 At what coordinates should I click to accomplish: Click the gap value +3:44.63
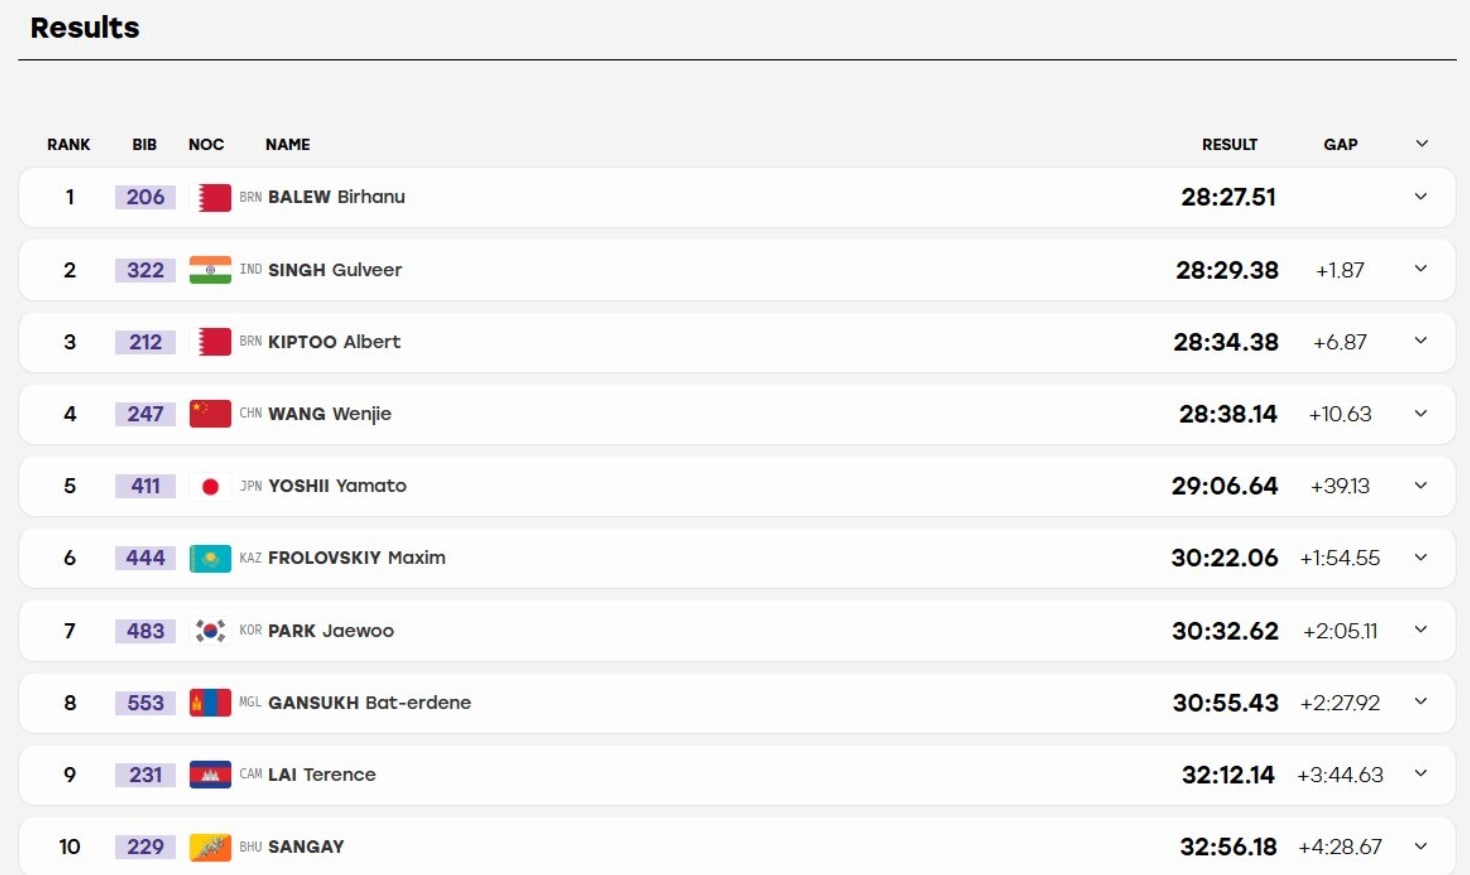1340,775
